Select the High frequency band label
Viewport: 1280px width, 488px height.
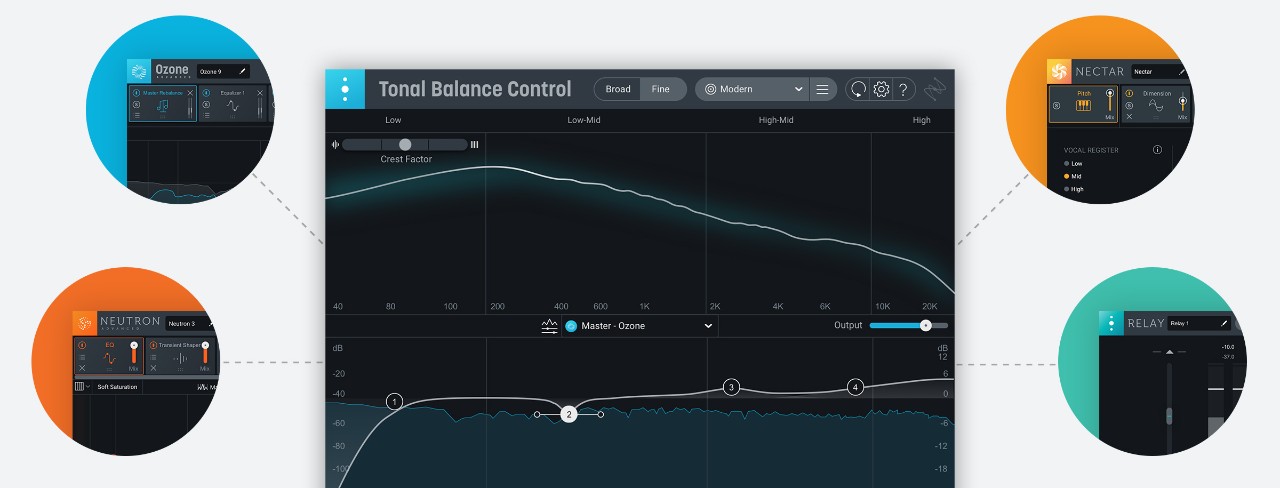(x=922, y=120)
